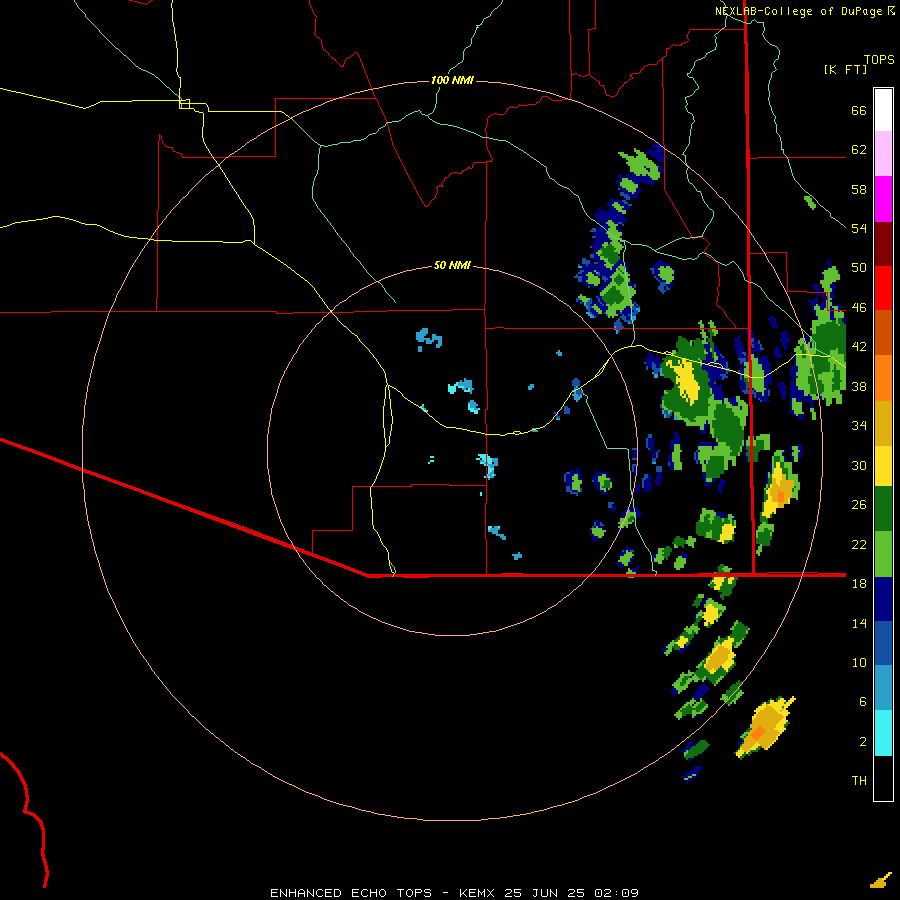The width and height of the screenshot is (900, 900).
Task: Pick the cyan legend swatch beside 2
Action: coord(883,733)
